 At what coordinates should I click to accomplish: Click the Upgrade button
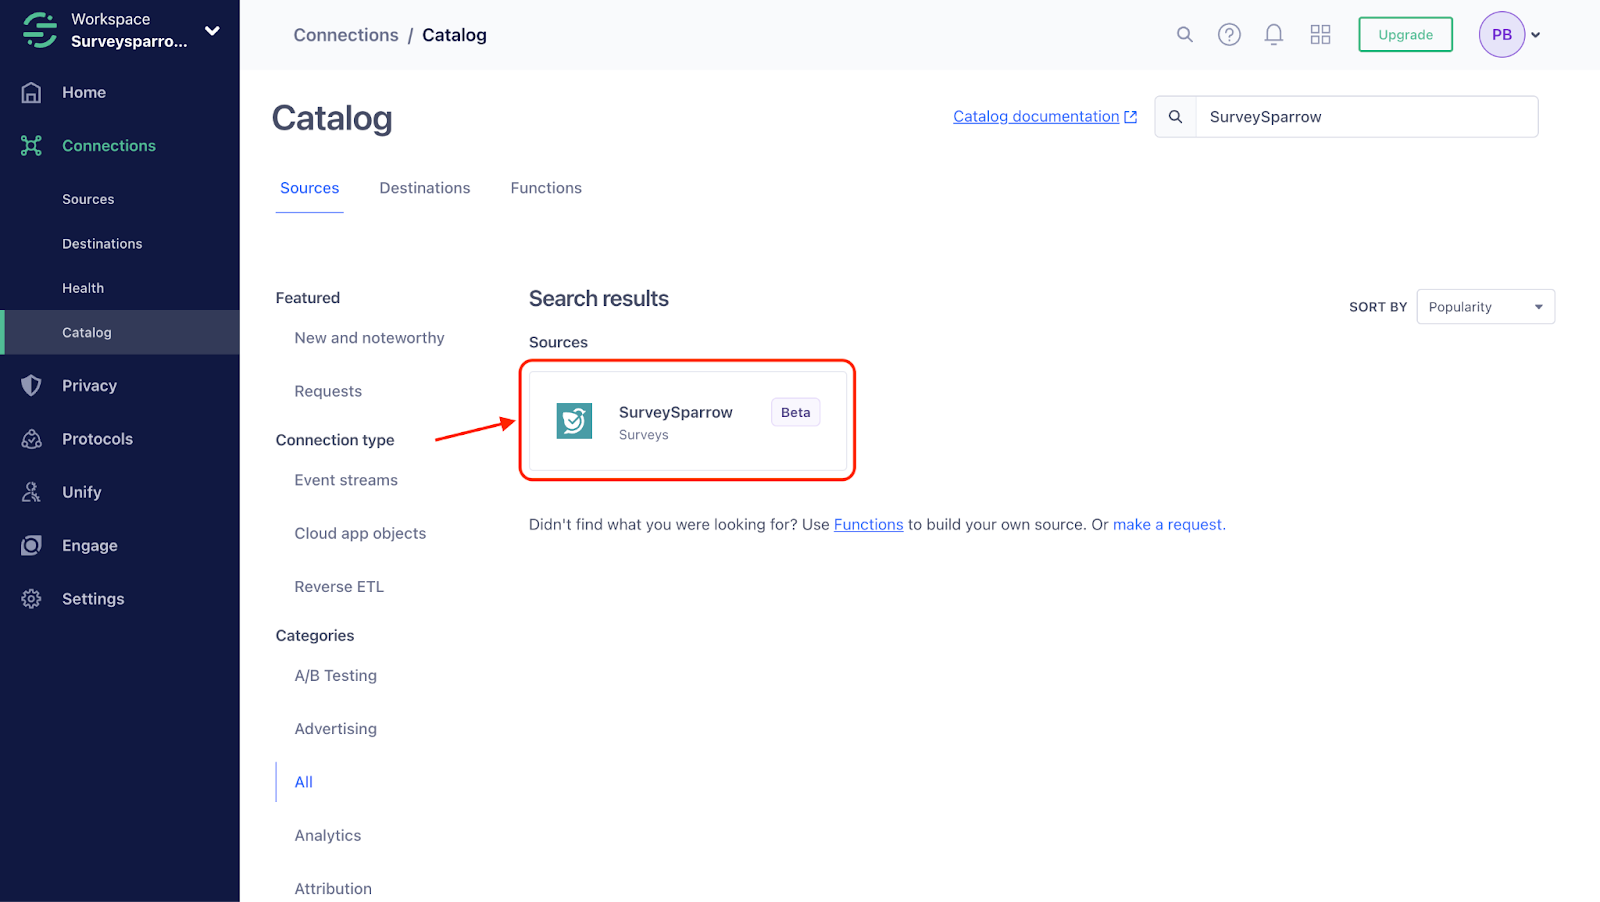pyautogui.click(x=1405, y=35)
